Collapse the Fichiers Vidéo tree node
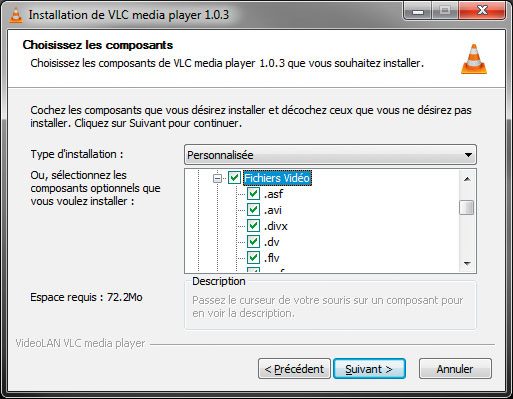 point(217,179)
